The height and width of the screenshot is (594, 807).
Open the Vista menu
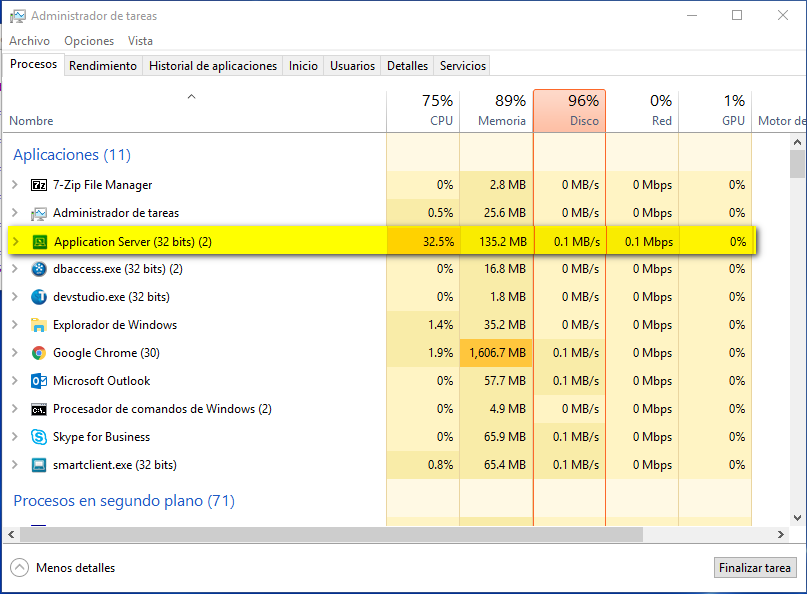[140, 41]
